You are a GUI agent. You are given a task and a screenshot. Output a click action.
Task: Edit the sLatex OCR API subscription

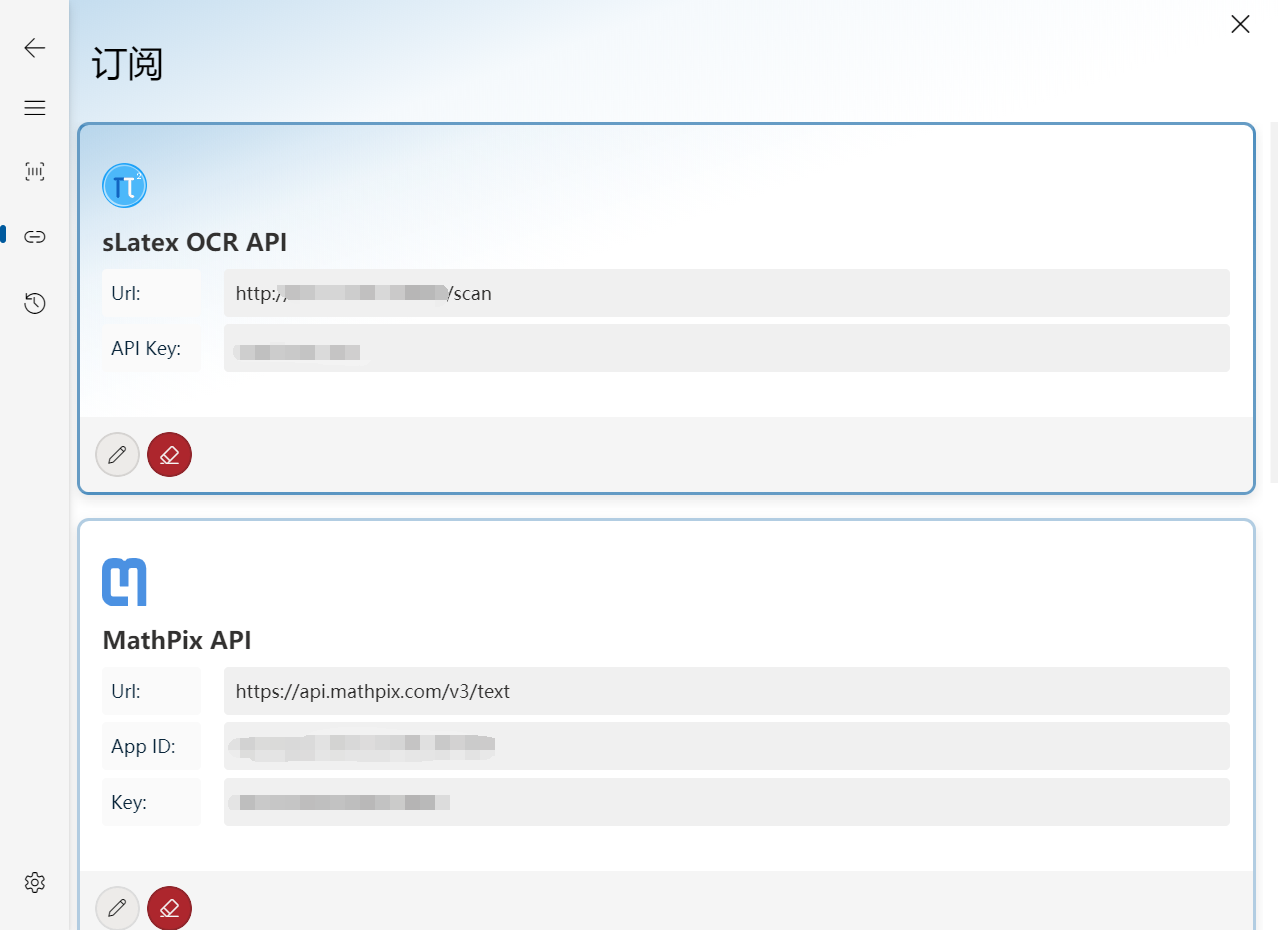117,455
